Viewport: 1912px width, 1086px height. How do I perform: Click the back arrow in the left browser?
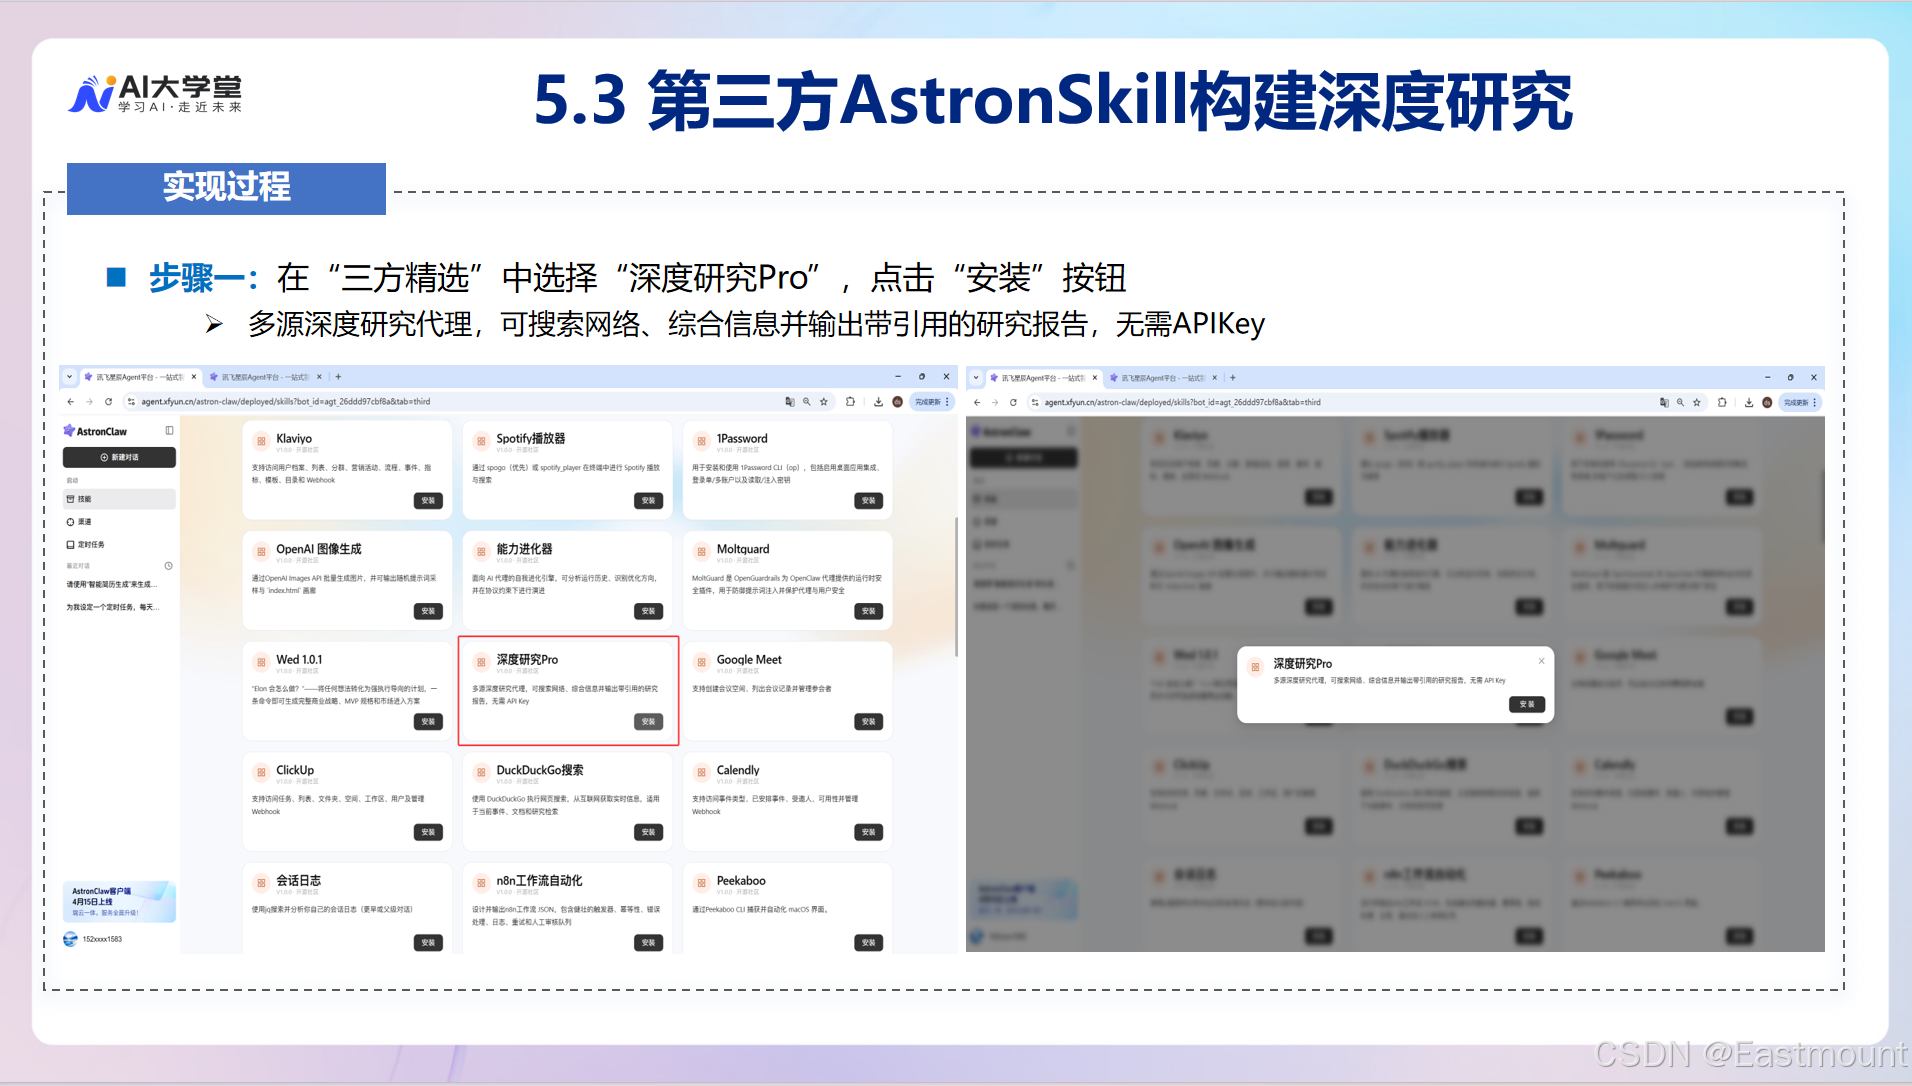click(70, 402)
